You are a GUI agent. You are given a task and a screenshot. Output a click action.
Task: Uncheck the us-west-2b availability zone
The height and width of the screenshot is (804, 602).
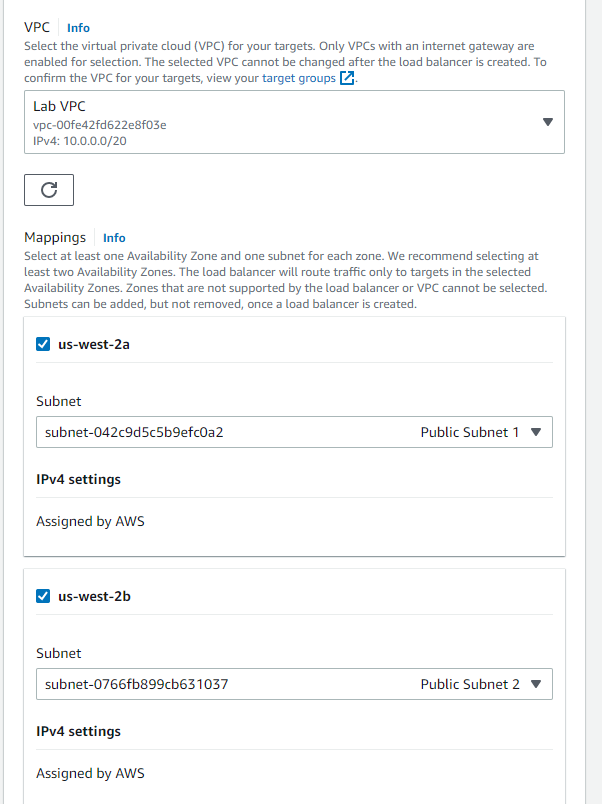pos(43,596)
